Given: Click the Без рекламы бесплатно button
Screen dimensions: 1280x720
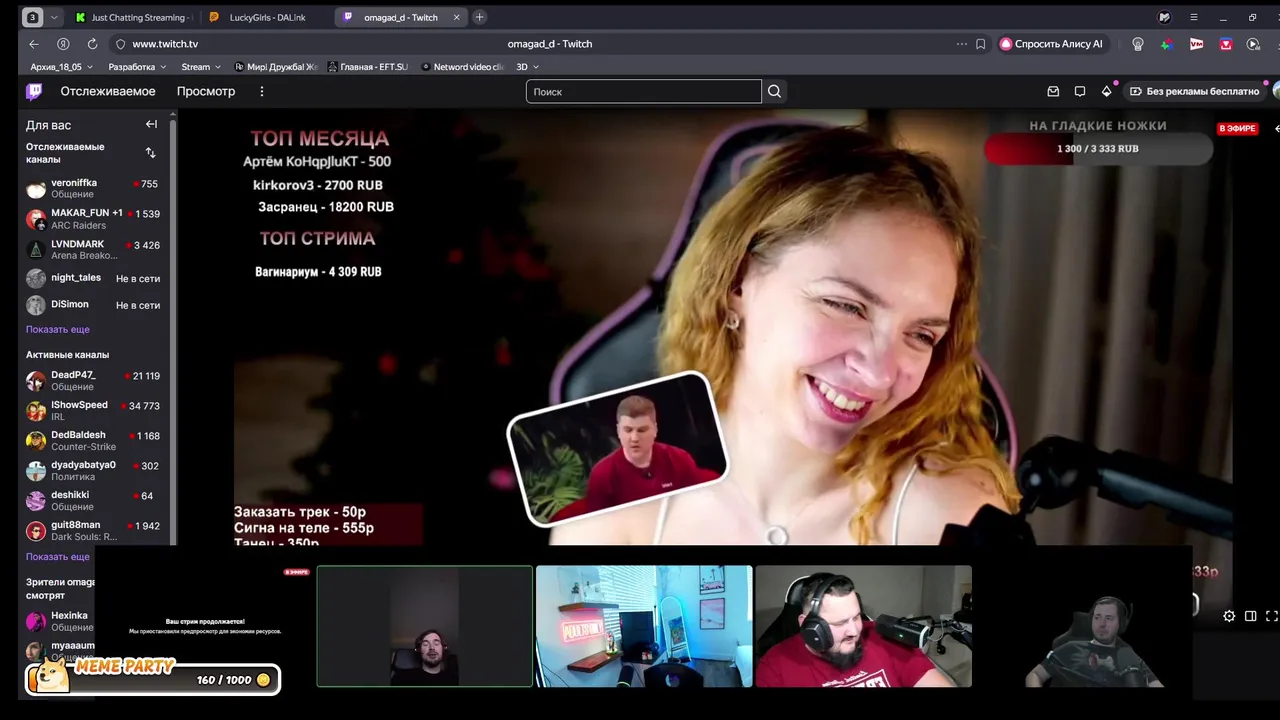Looking at the screenshot, I should coord(1195,91).
